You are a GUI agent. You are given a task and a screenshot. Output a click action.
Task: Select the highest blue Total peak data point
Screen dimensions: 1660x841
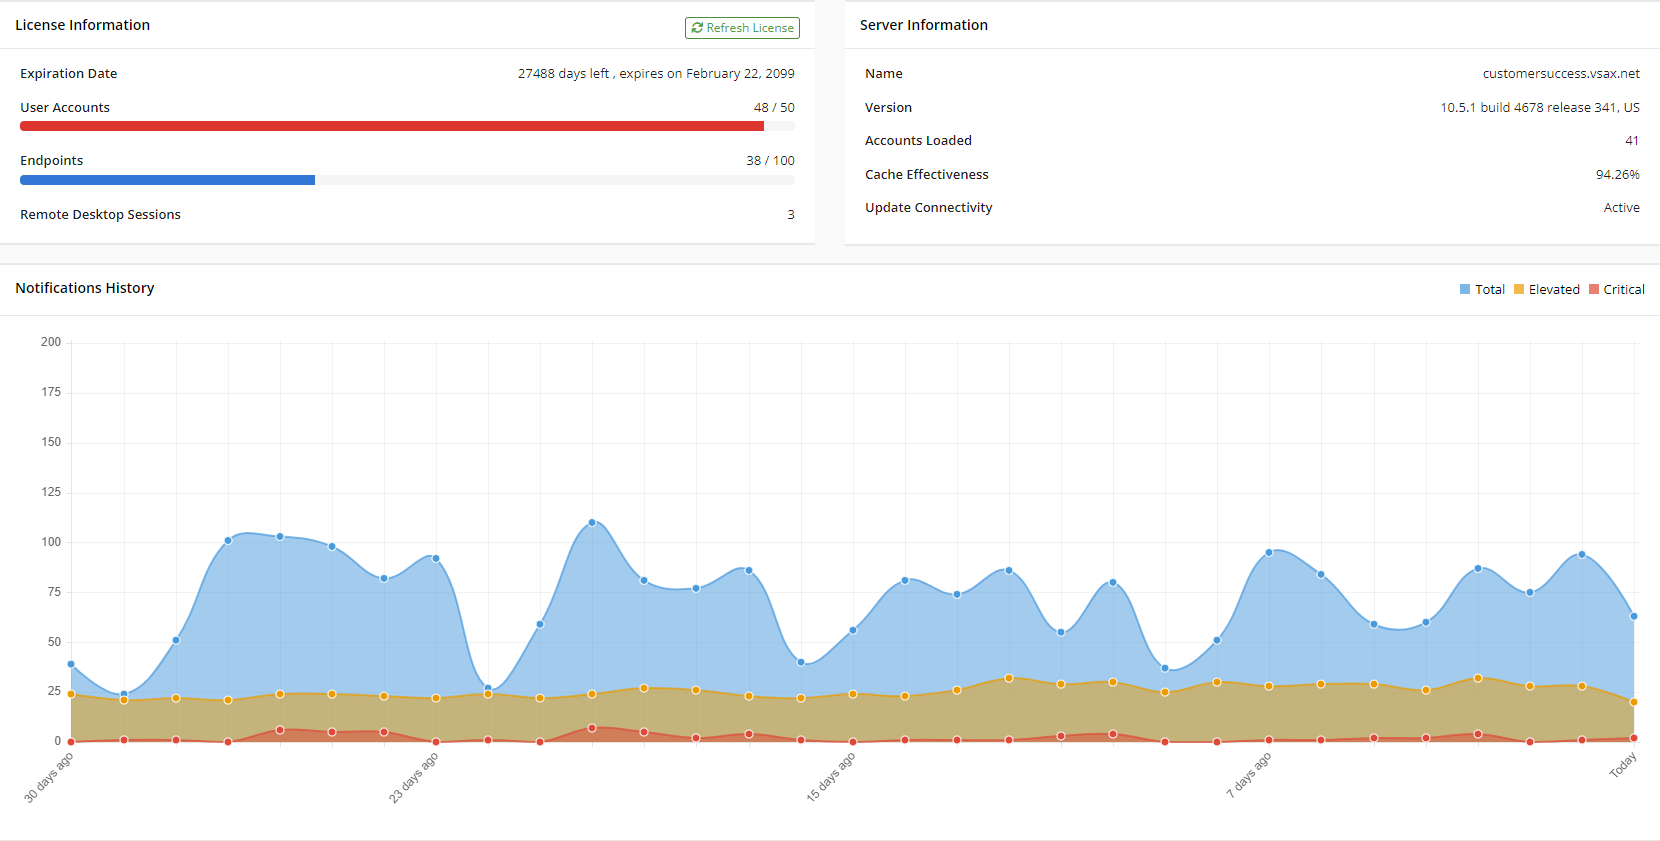(592, 522)
